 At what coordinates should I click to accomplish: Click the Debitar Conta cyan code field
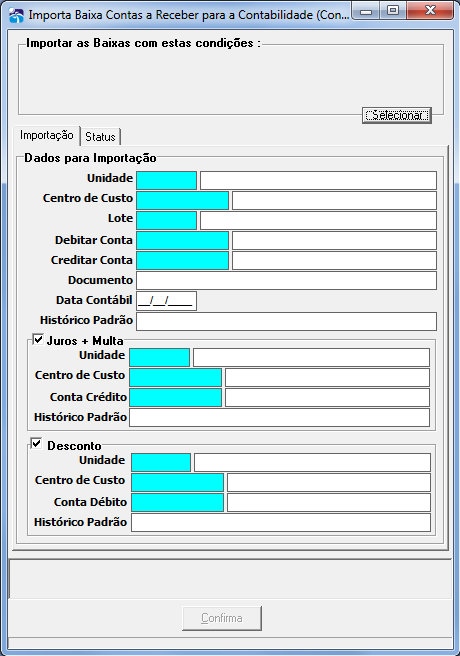[x=183, y=241]
